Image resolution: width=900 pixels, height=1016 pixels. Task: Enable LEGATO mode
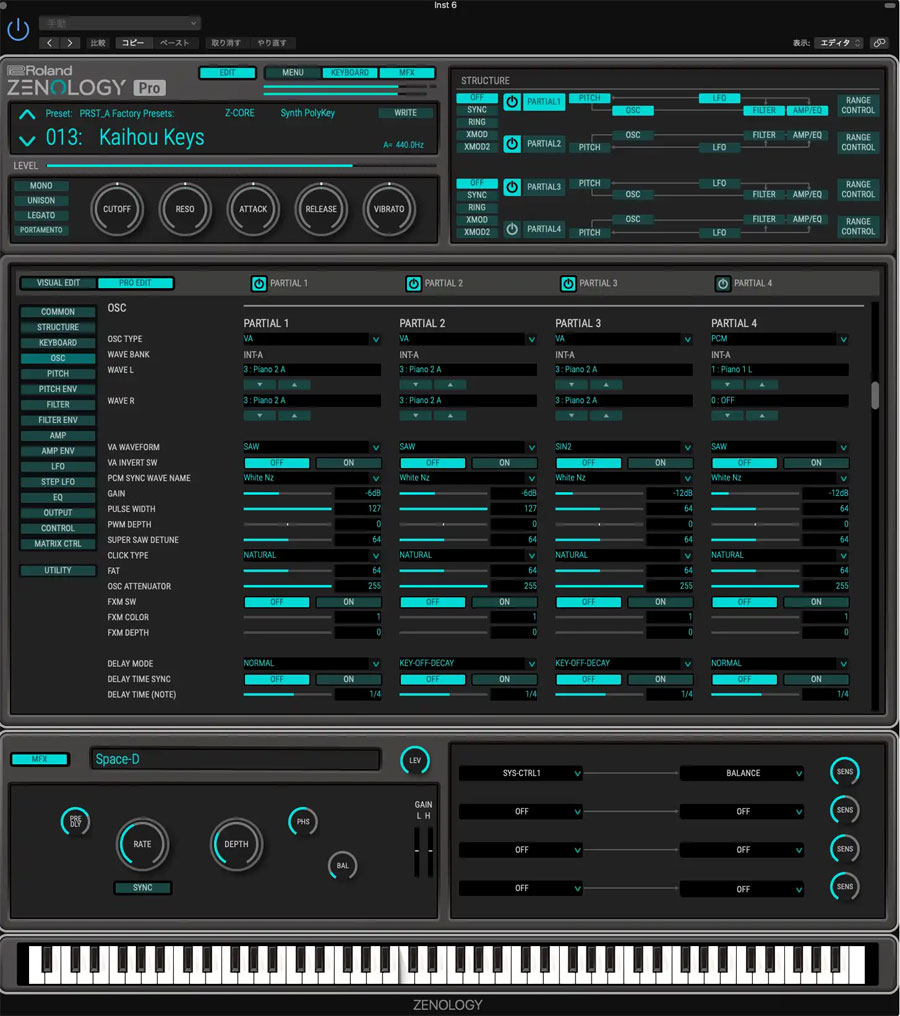tap(41, 215)
